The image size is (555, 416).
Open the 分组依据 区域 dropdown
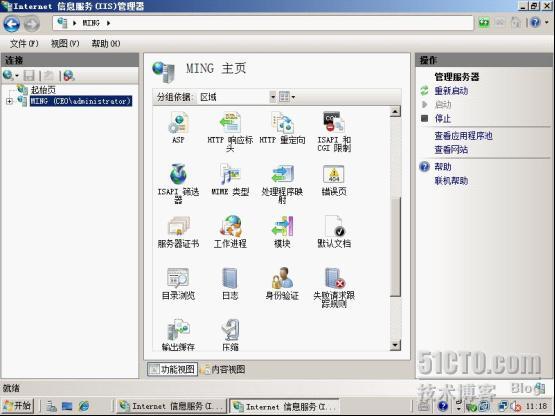coord(273,97)
